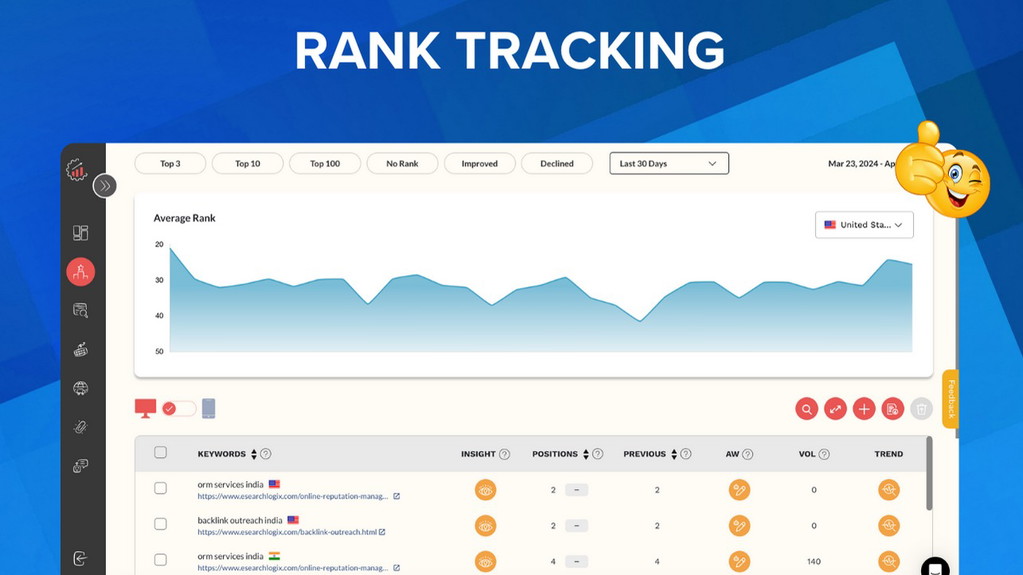Image resolution: width=1023 pixels, height=575 pixels.
Task: Click the red expand arrows icon
Action: pos(835,408)
